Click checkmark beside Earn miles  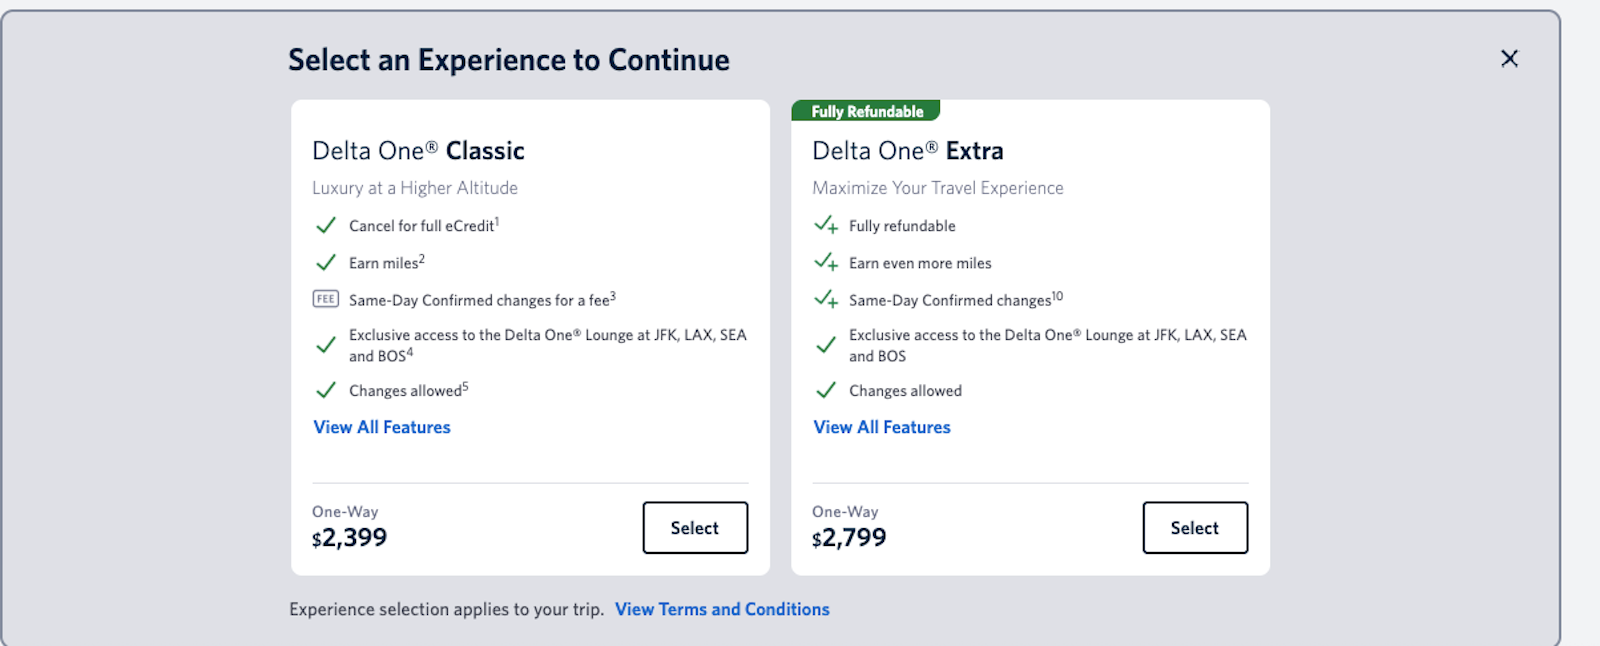pyautogui.click(x=326, y=263)
